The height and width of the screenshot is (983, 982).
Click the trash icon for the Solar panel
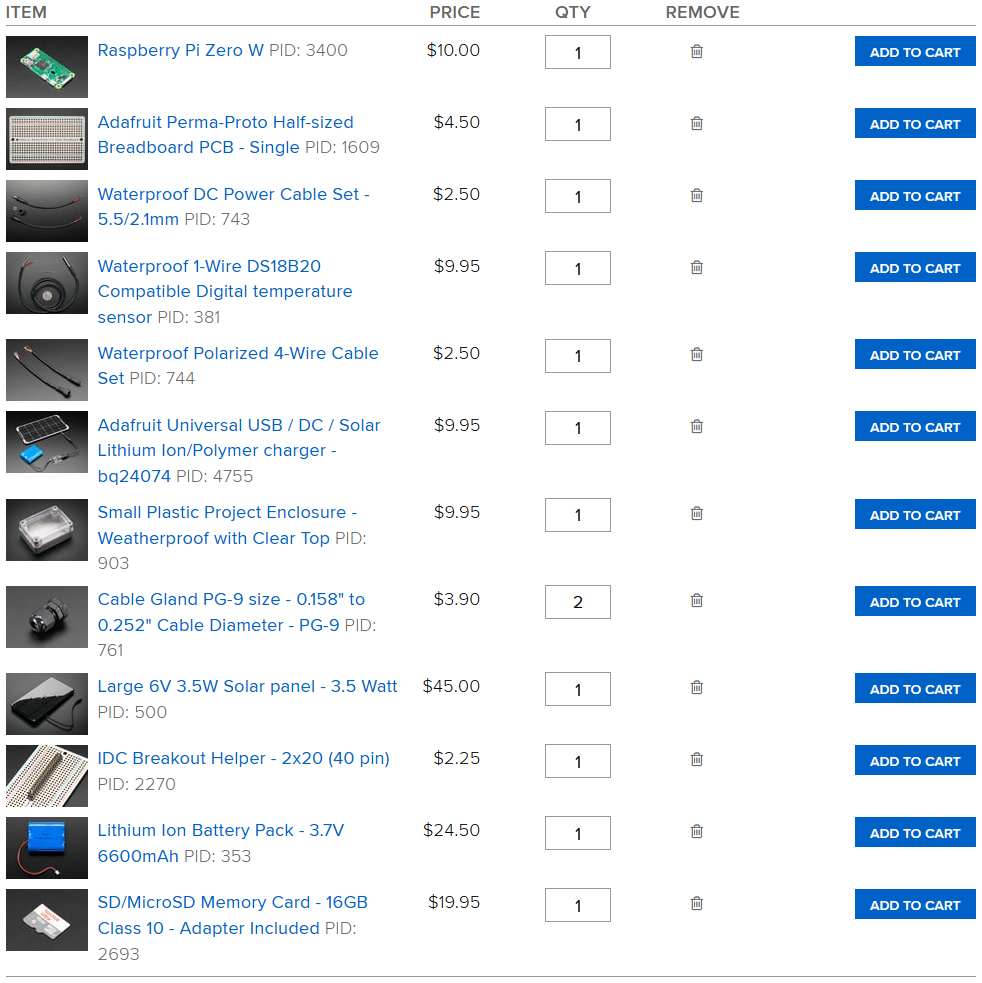pos(696,687)
